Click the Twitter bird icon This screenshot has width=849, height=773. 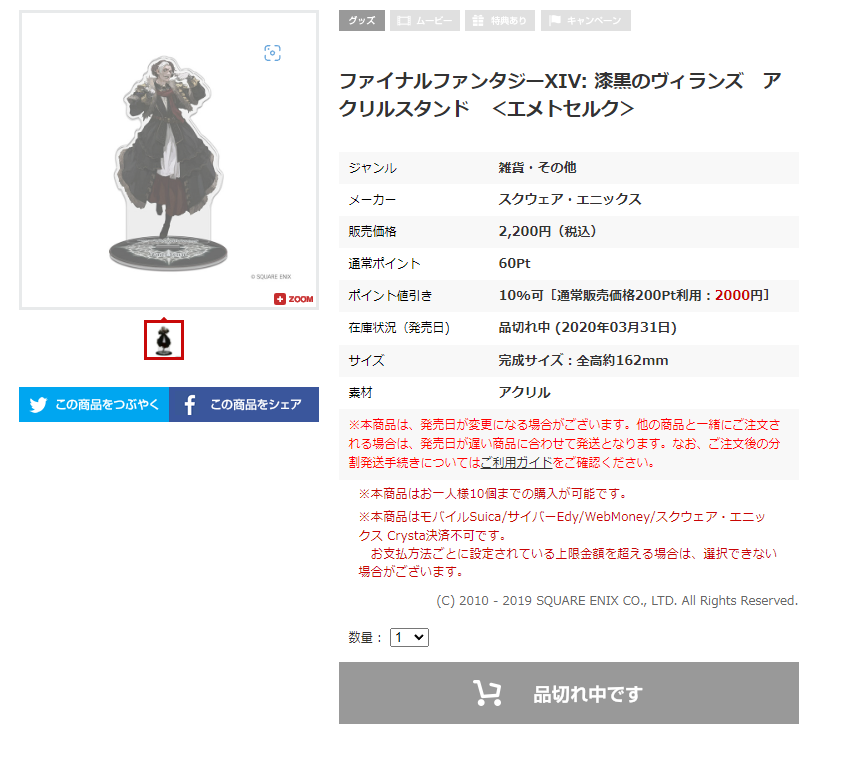click(38, 404)
